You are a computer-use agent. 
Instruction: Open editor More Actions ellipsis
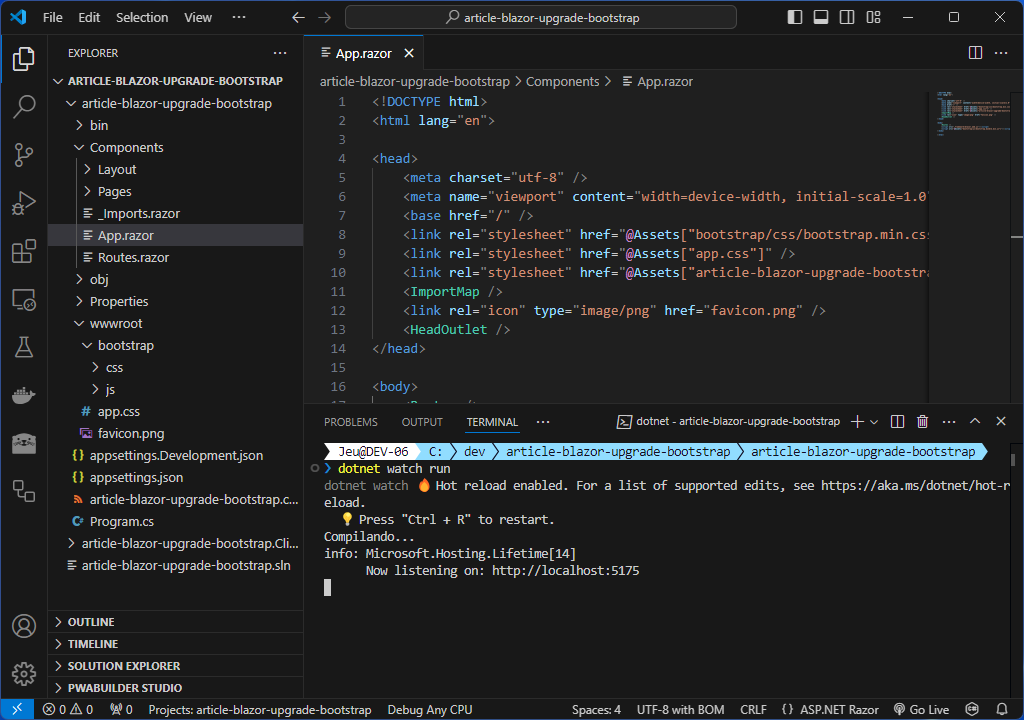click(1000, 53)
